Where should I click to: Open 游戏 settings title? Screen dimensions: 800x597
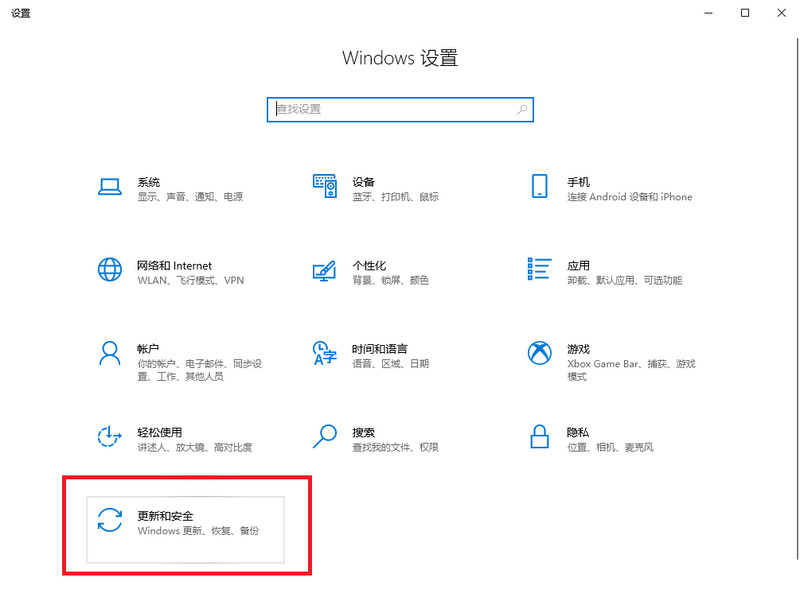pos(578,349)
